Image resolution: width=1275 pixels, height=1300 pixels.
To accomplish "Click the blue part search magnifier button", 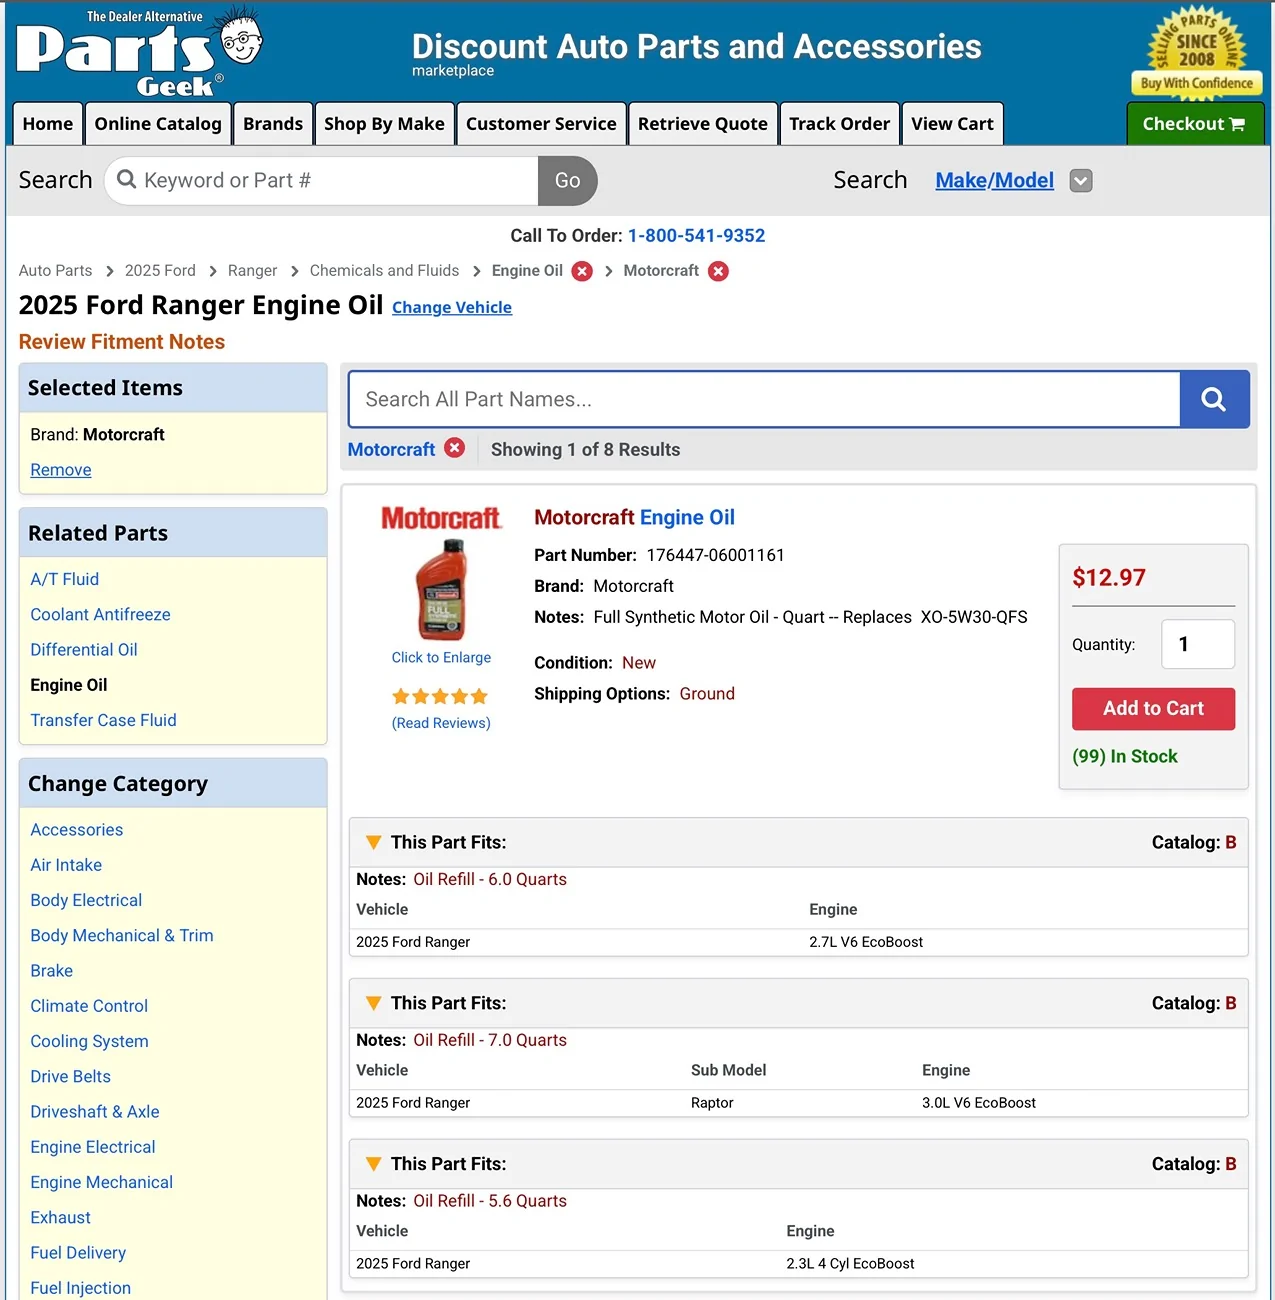I will (1214, 399).
